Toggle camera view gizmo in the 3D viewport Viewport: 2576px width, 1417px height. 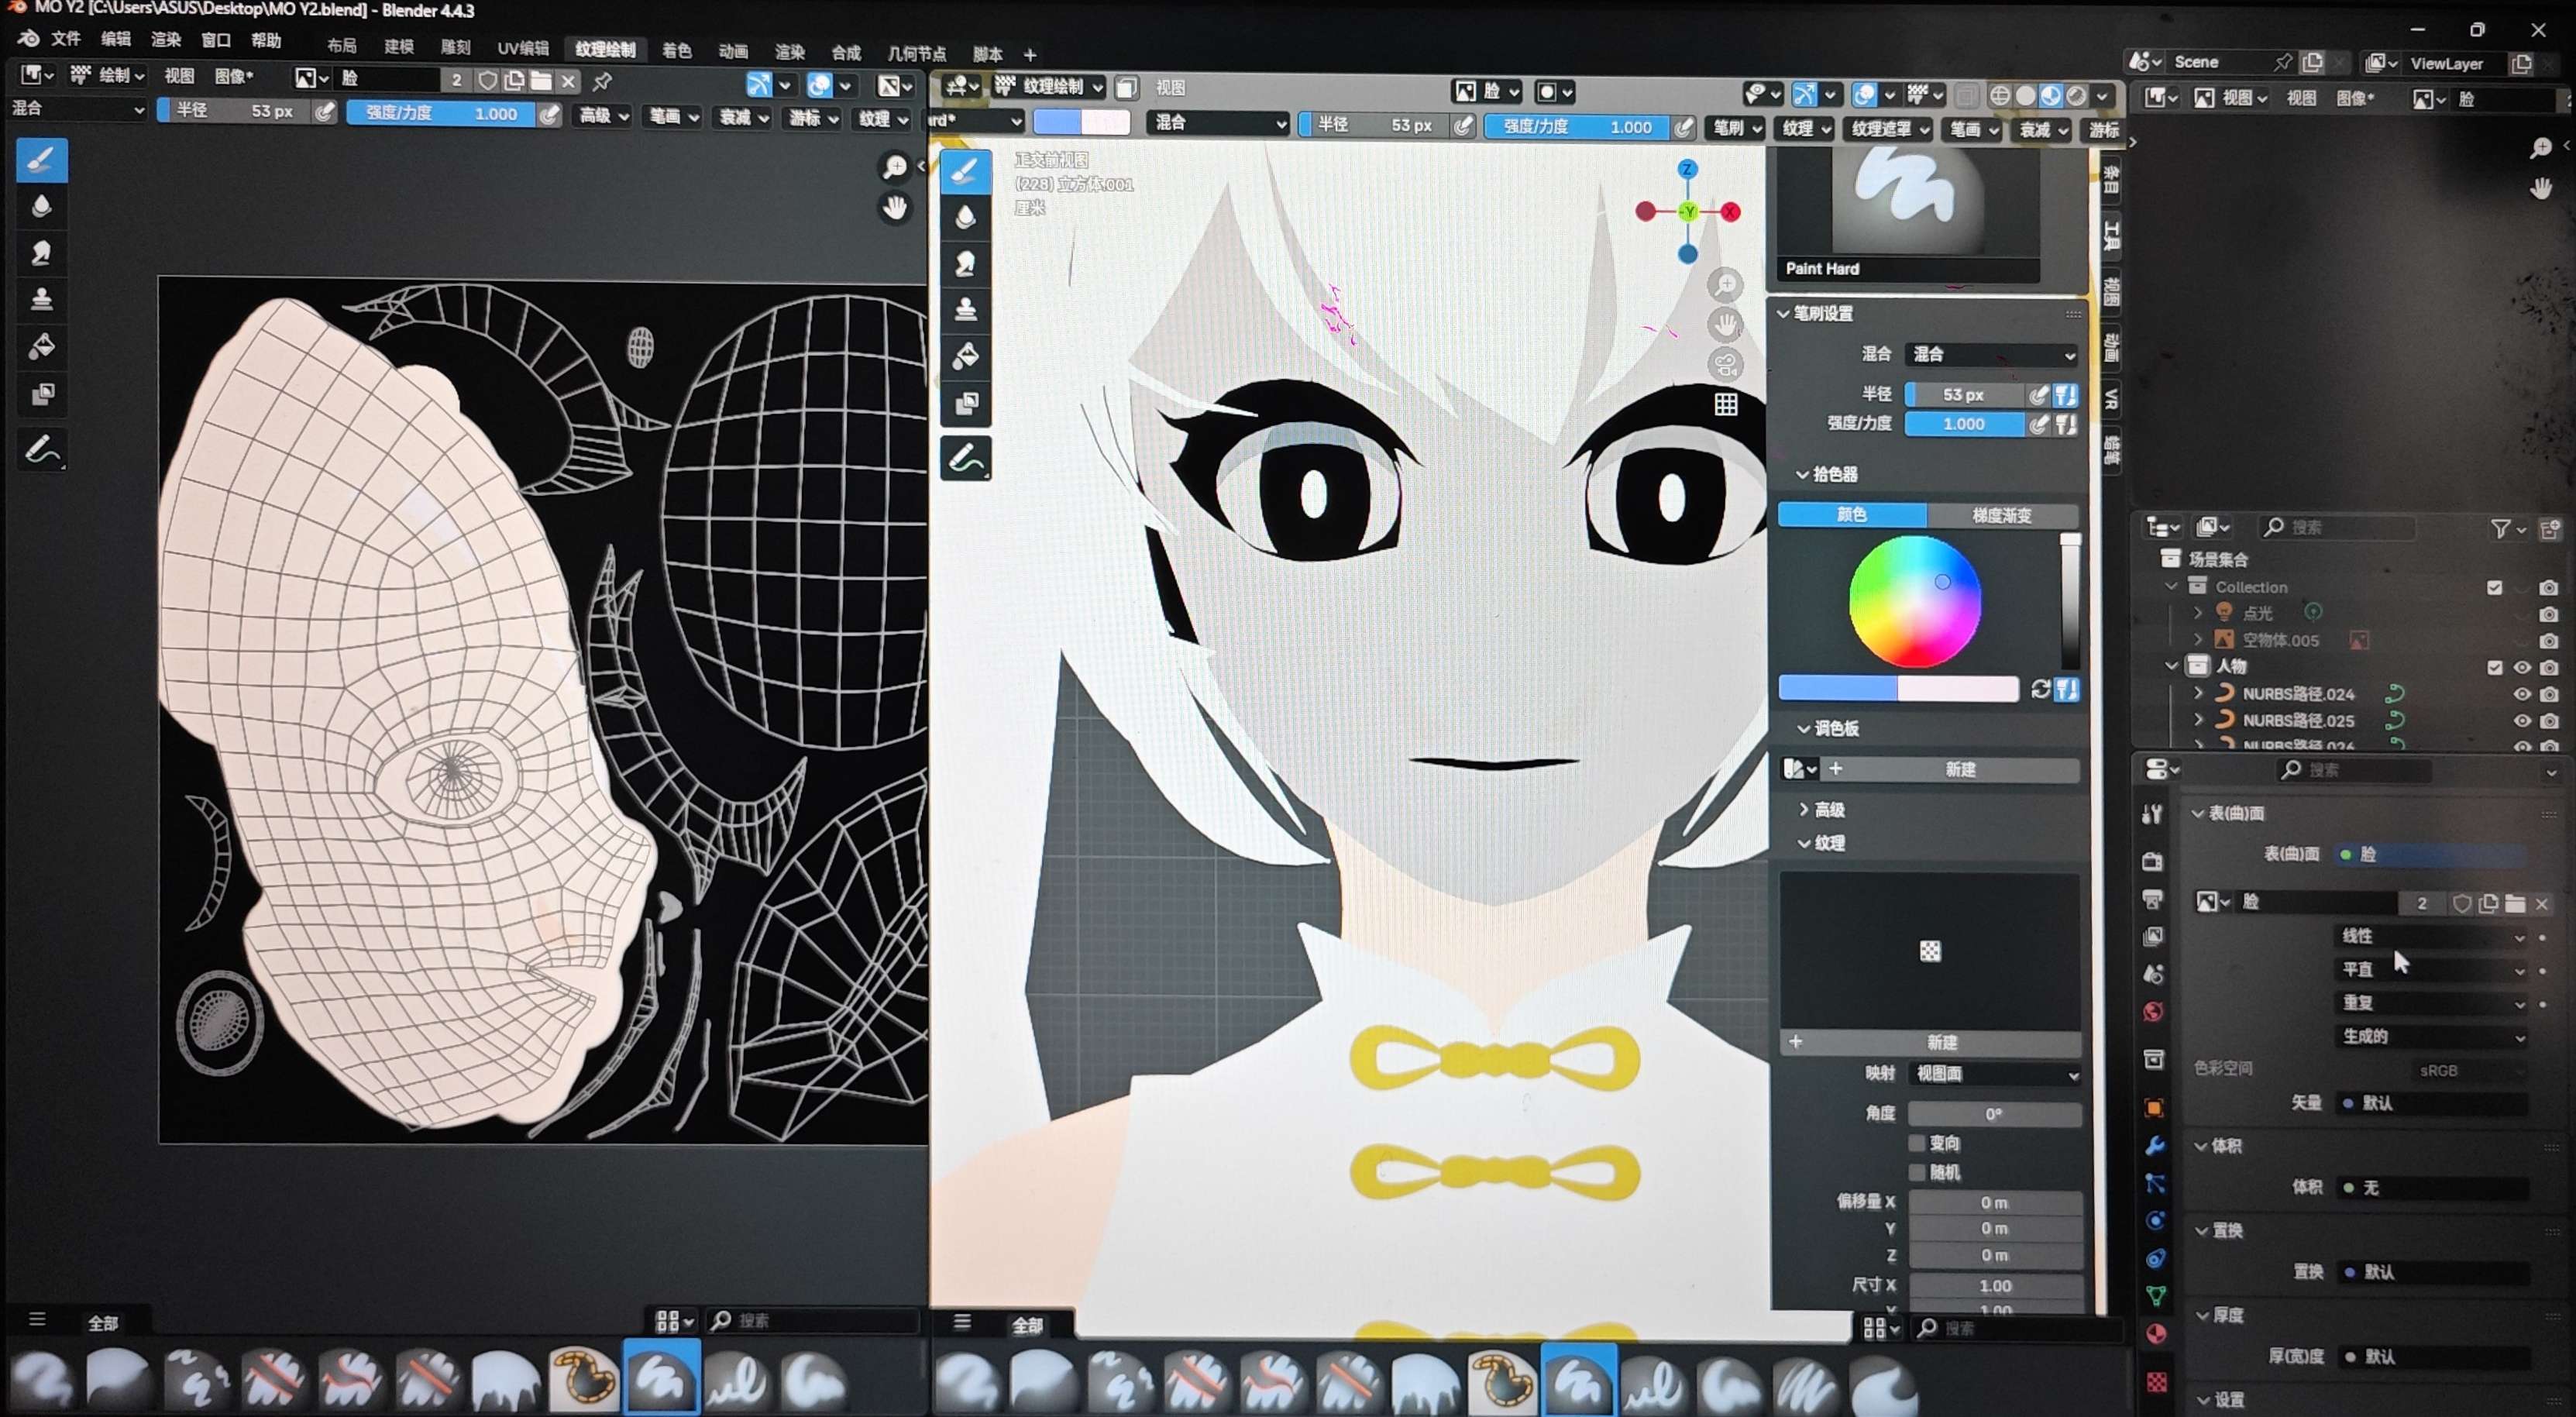[1725, 364]
